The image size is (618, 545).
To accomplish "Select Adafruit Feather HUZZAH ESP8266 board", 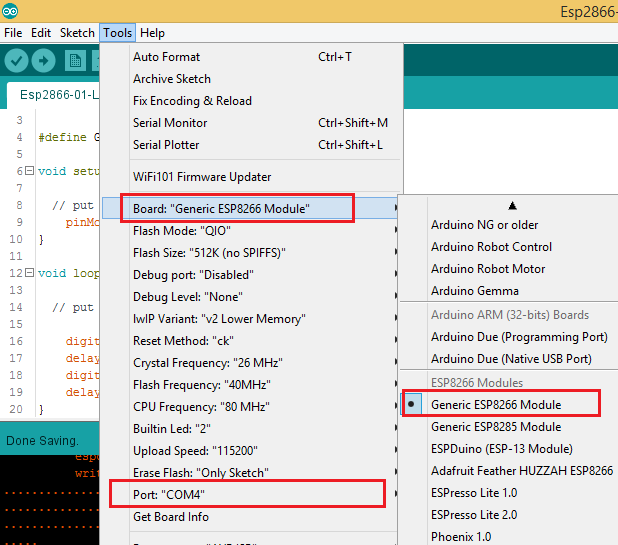I will [509, 471].
